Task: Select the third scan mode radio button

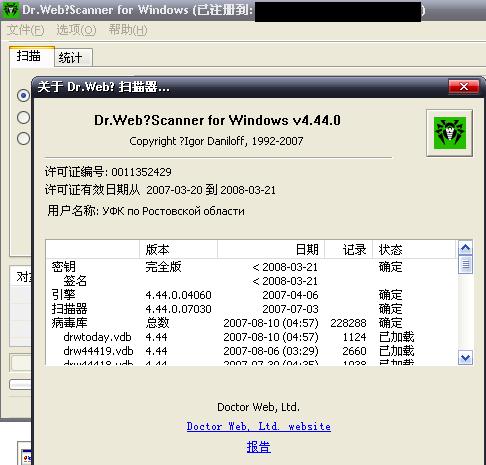Action: pyautogui.click(x=23, y=139)
